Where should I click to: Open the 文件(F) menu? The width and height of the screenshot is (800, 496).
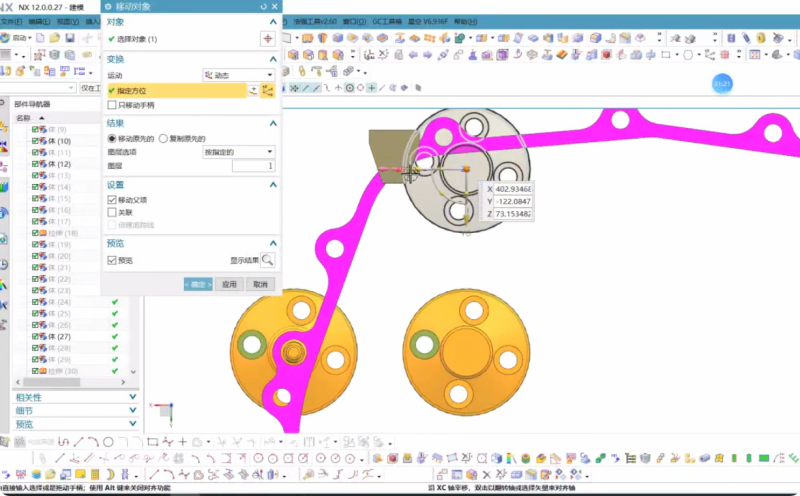pos(12,21)
